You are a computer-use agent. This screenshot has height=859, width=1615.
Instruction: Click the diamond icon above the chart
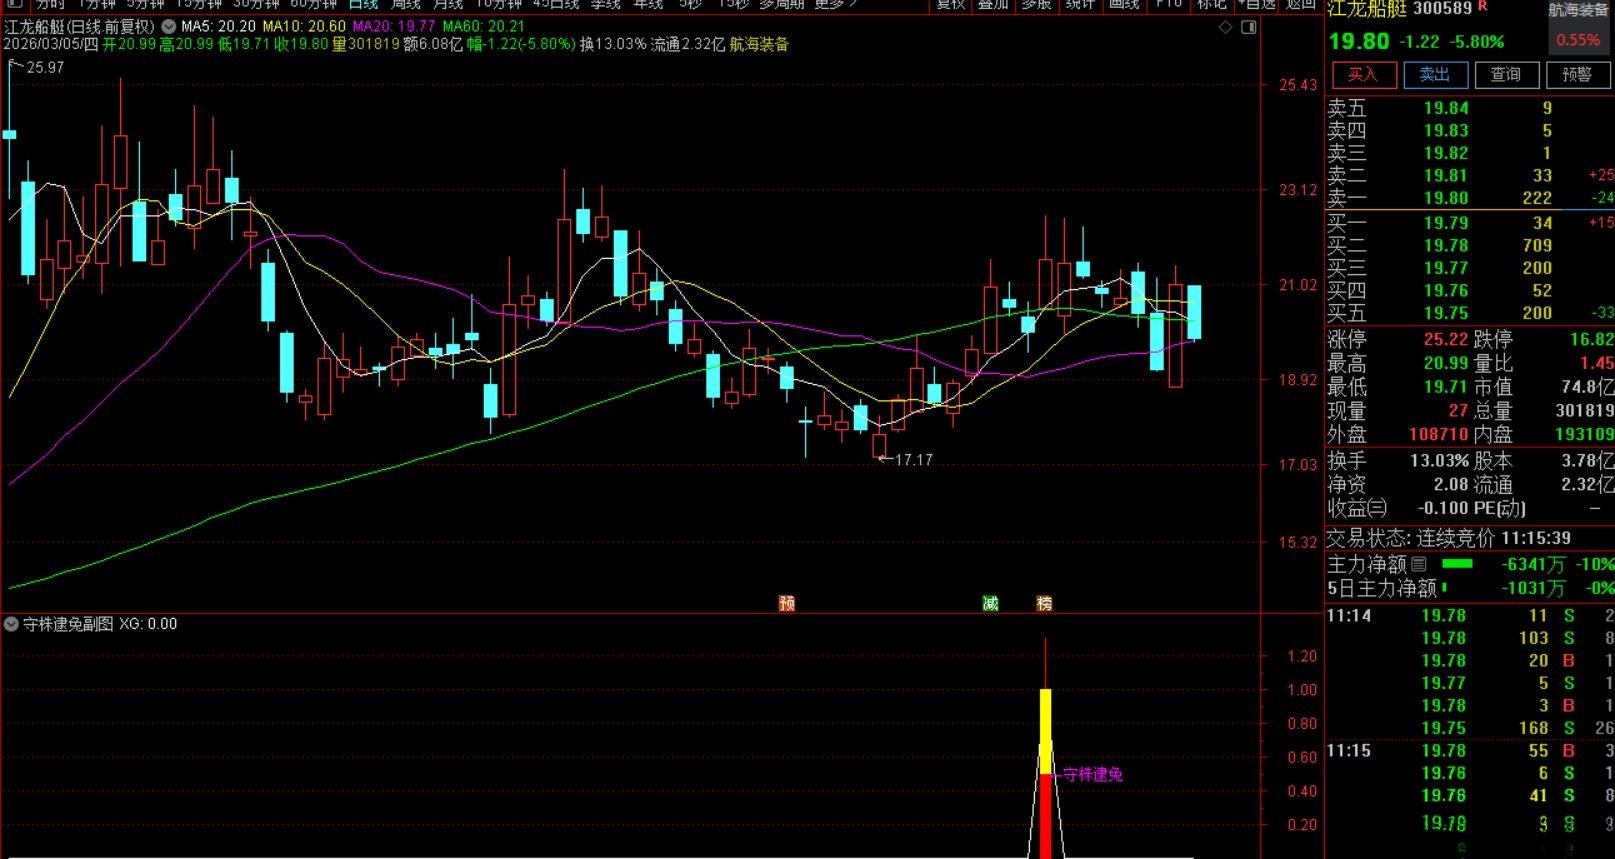tap(1226, 27)
